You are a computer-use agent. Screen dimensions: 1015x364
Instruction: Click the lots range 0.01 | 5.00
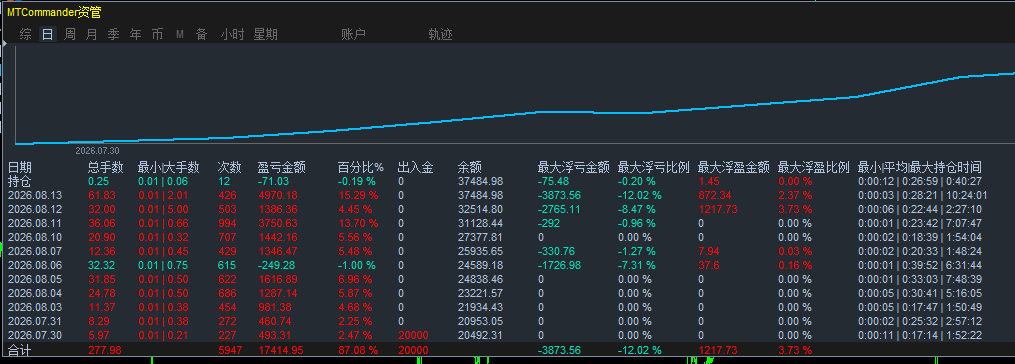point(163,209)
